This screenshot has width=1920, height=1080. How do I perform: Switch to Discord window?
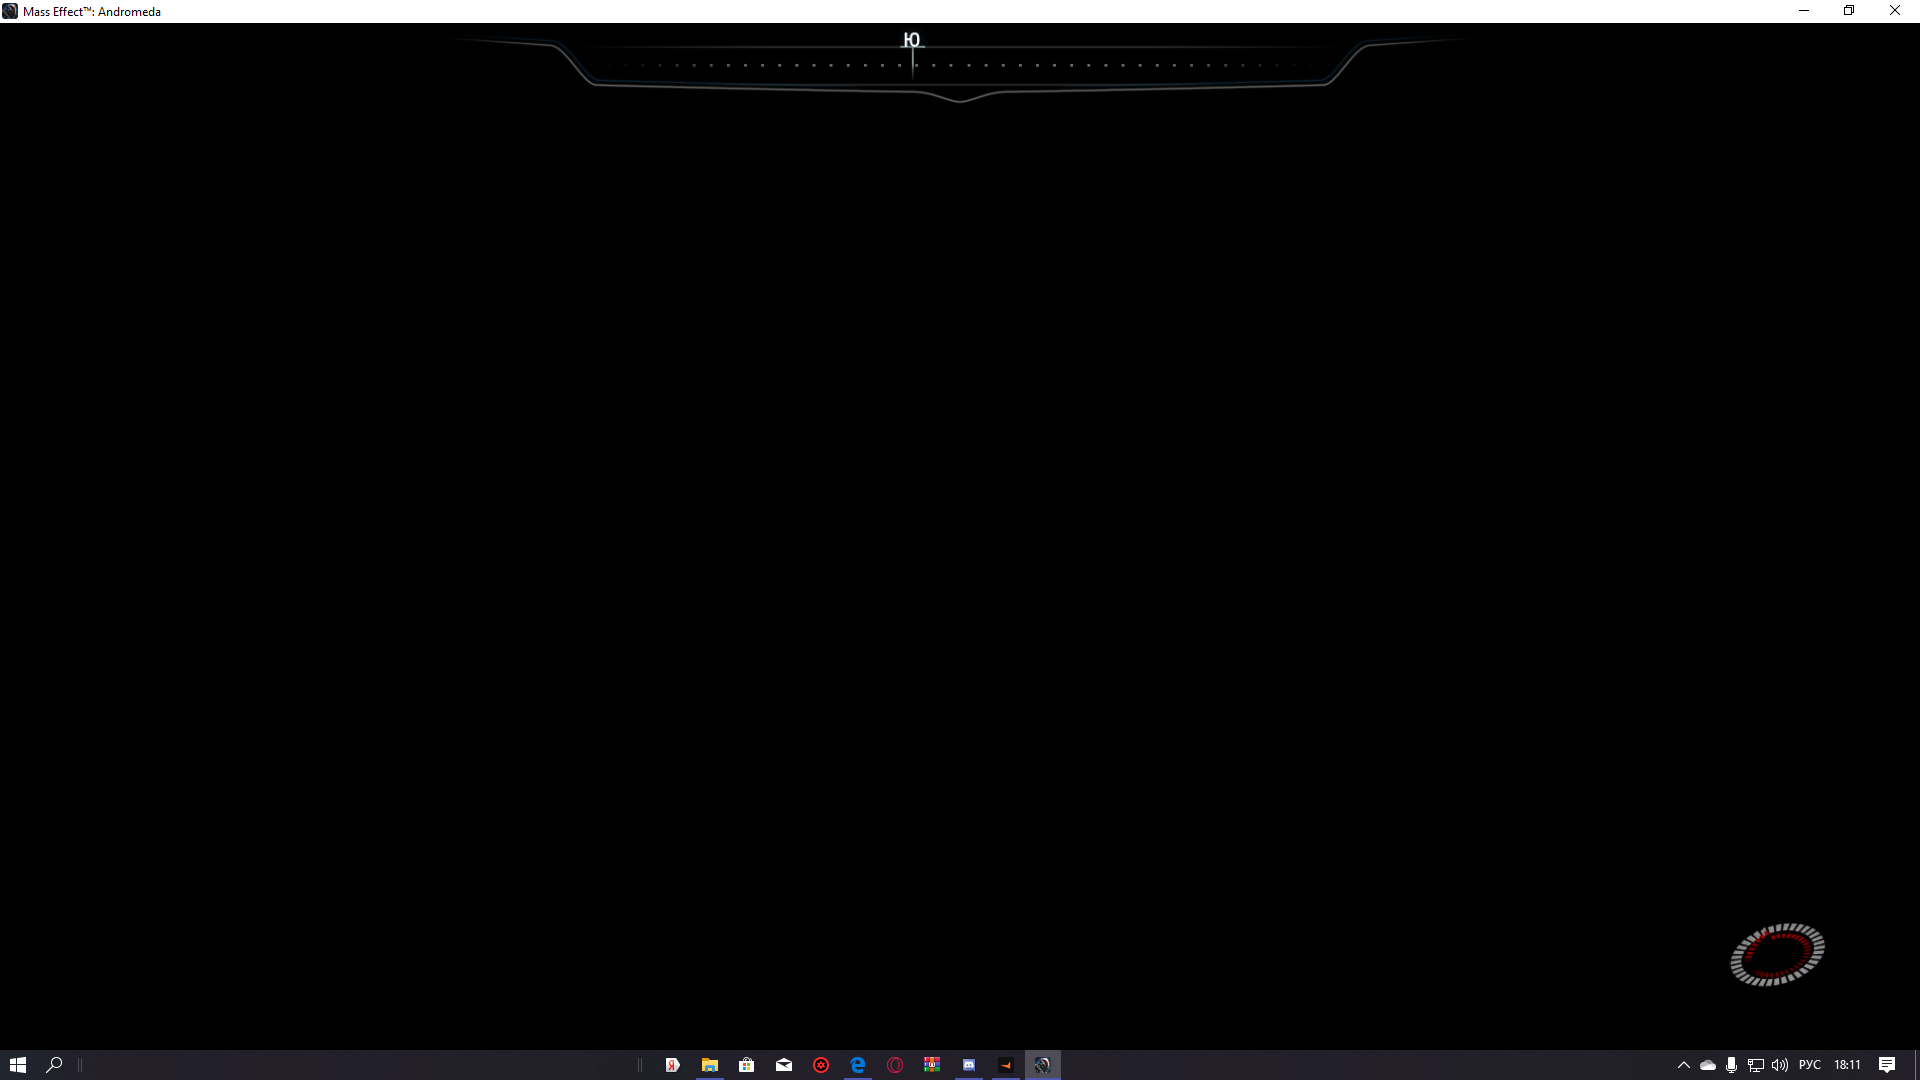pyautogui.click(x=969, y=1065)
